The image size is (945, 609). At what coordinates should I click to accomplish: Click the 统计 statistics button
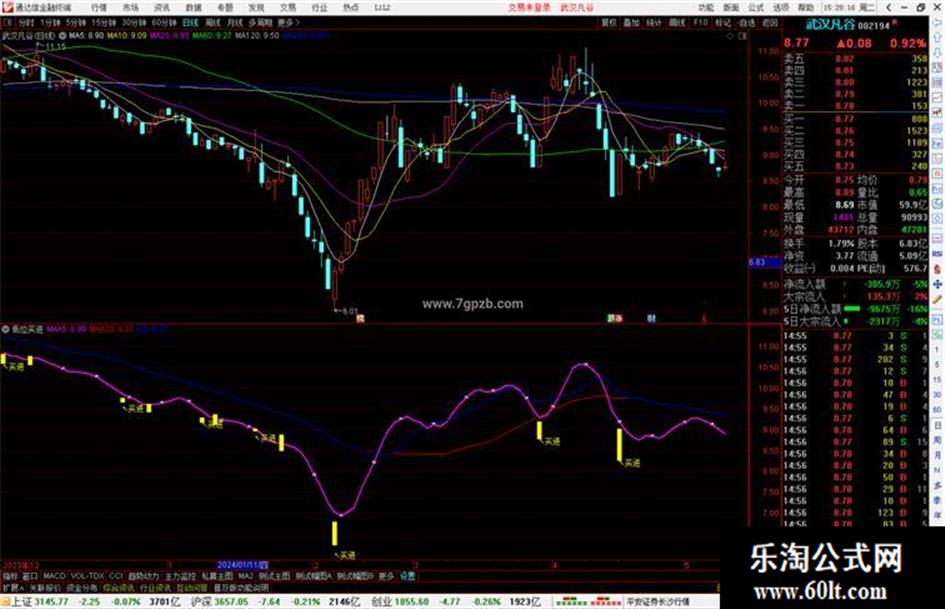[x=654, y=23]
